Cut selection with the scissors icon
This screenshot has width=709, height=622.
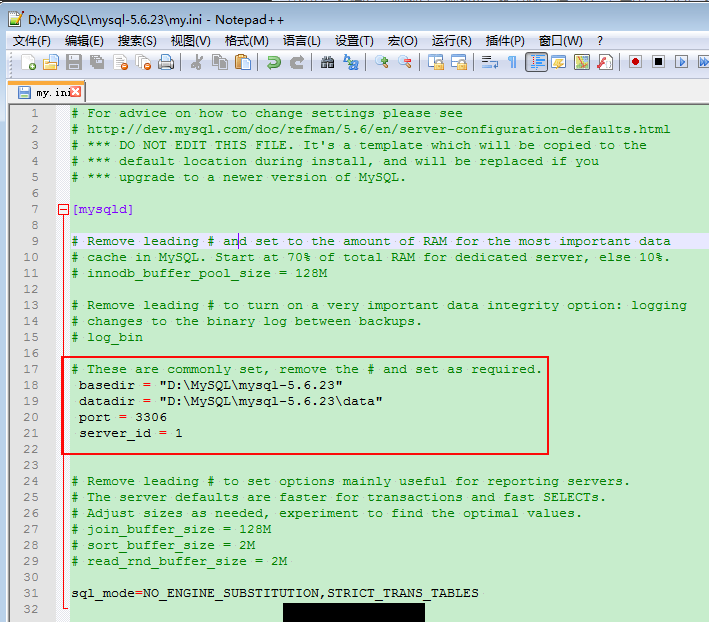[197, 62]
